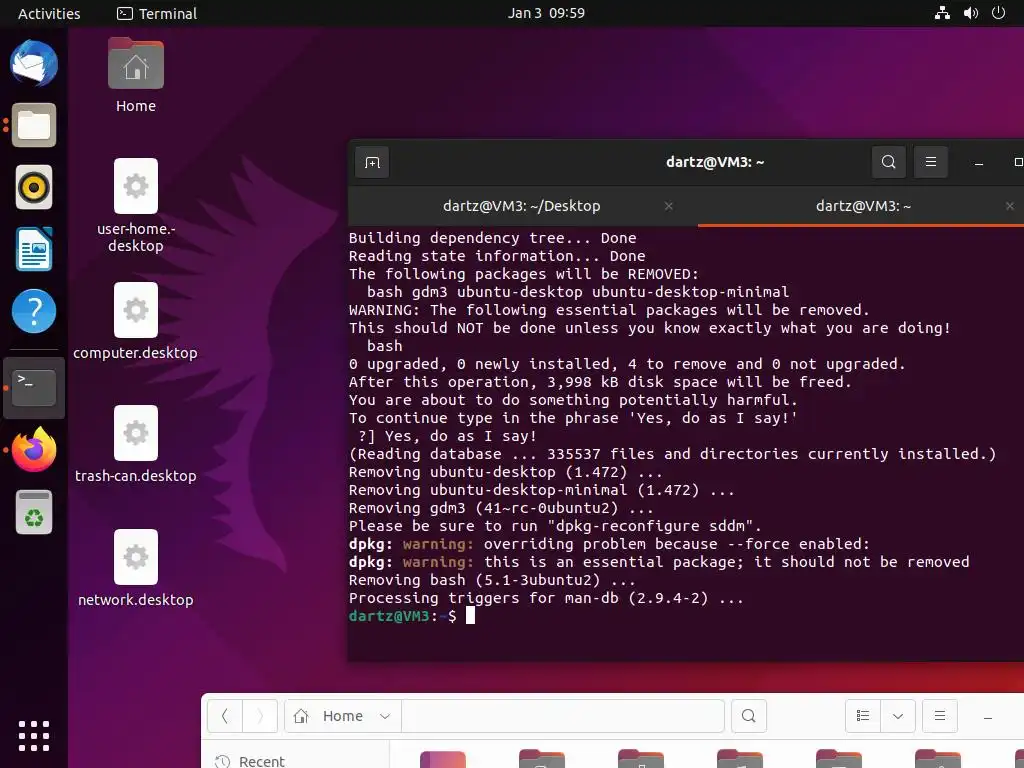Add a new tab in Terminal

coord(372,162)
